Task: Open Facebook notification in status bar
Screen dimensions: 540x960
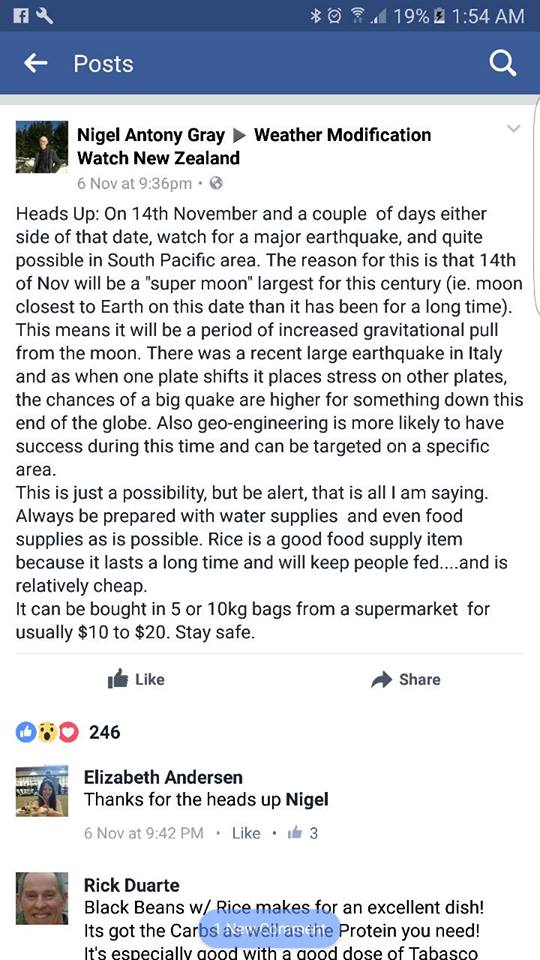Action: (21, 16)
